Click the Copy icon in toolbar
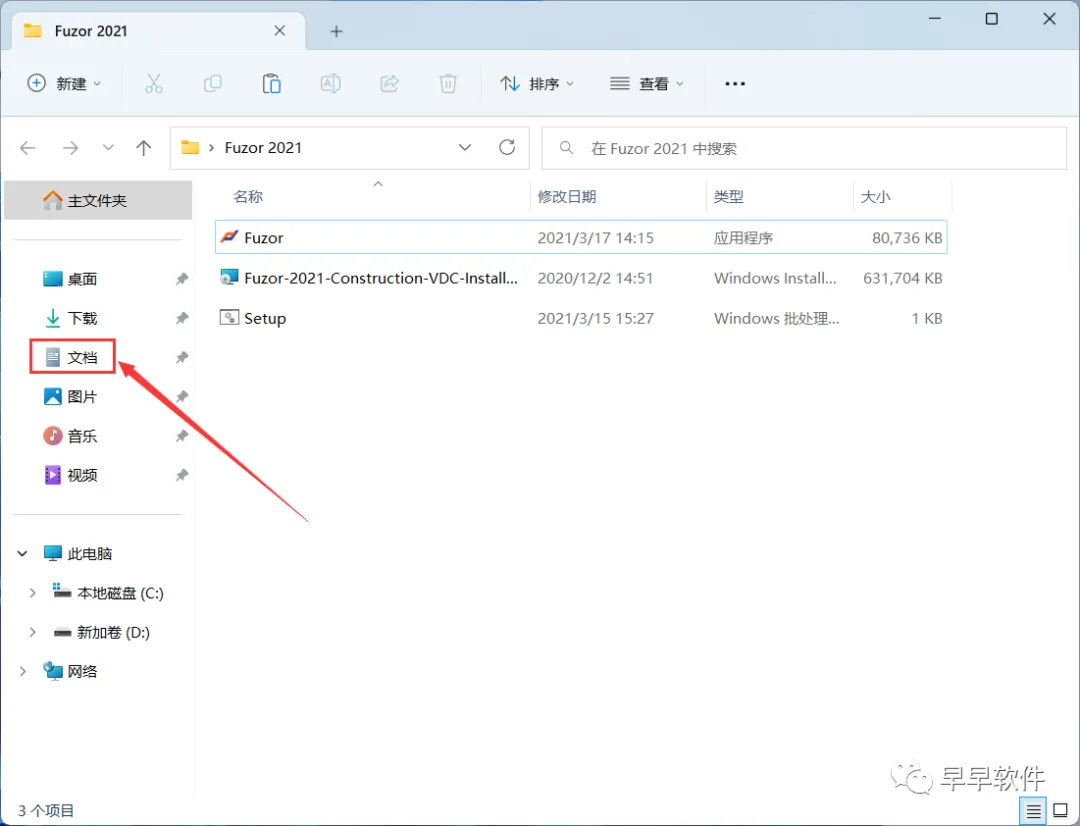Screen dimensions: 1080x826 click(x=213, y=83)
